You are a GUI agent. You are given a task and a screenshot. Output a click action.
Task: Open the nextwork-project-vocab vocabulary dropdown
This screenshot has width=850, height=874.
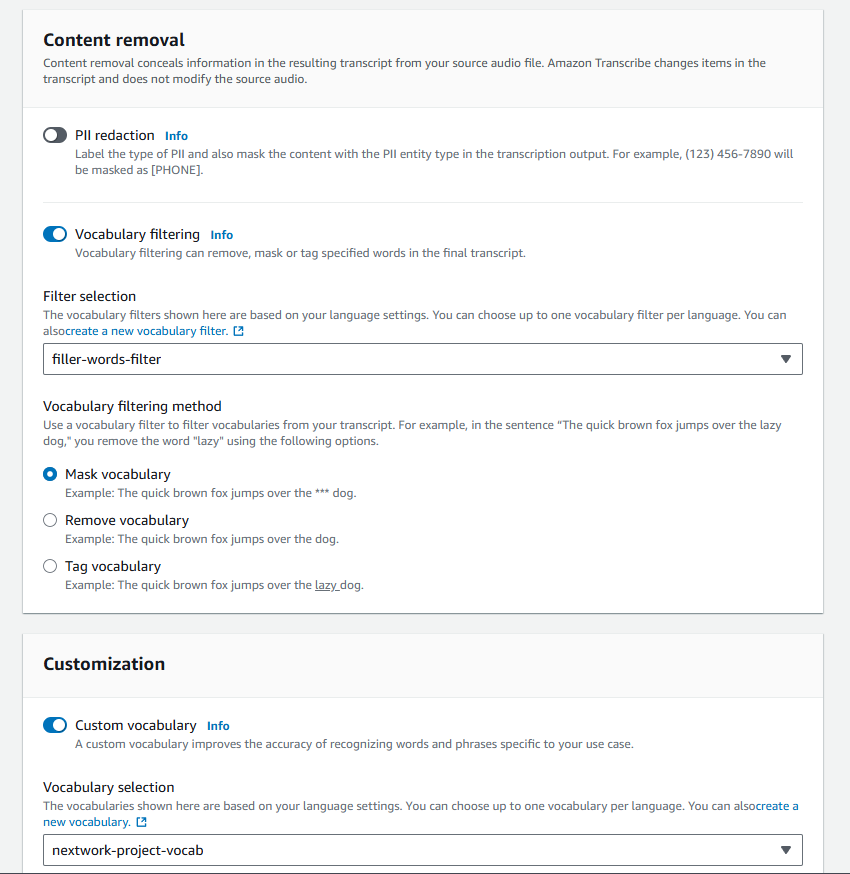coord(422,850)
